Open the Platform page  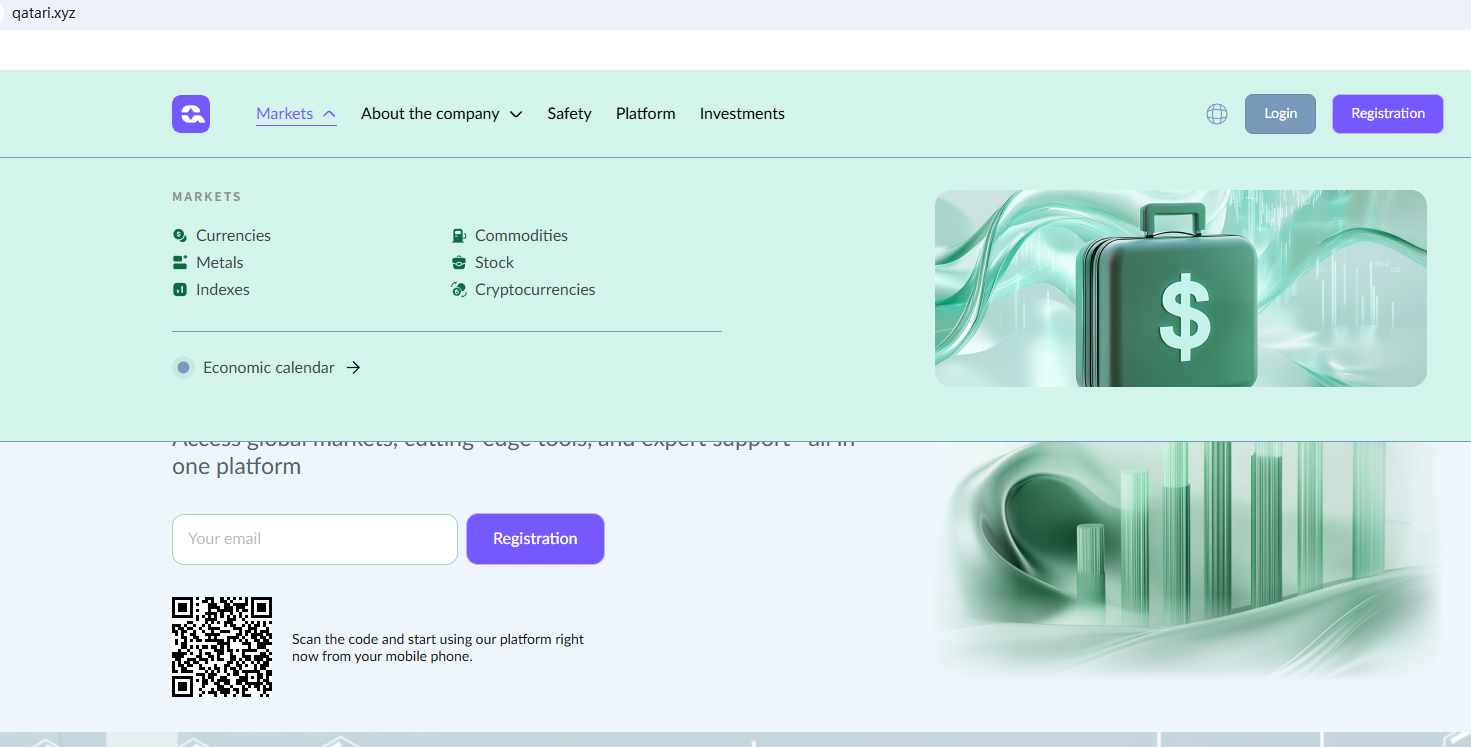tap(646, 114)
